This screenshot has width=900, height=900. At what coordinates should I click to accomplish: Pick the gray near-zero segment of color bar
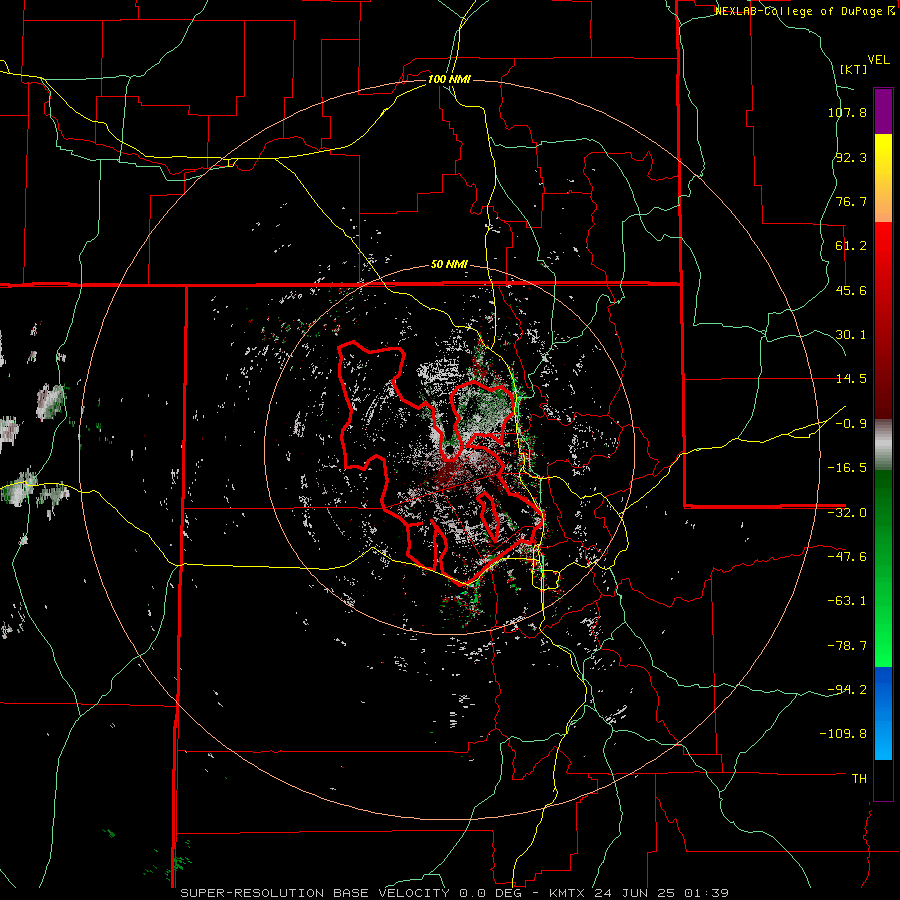pos(883,445)
